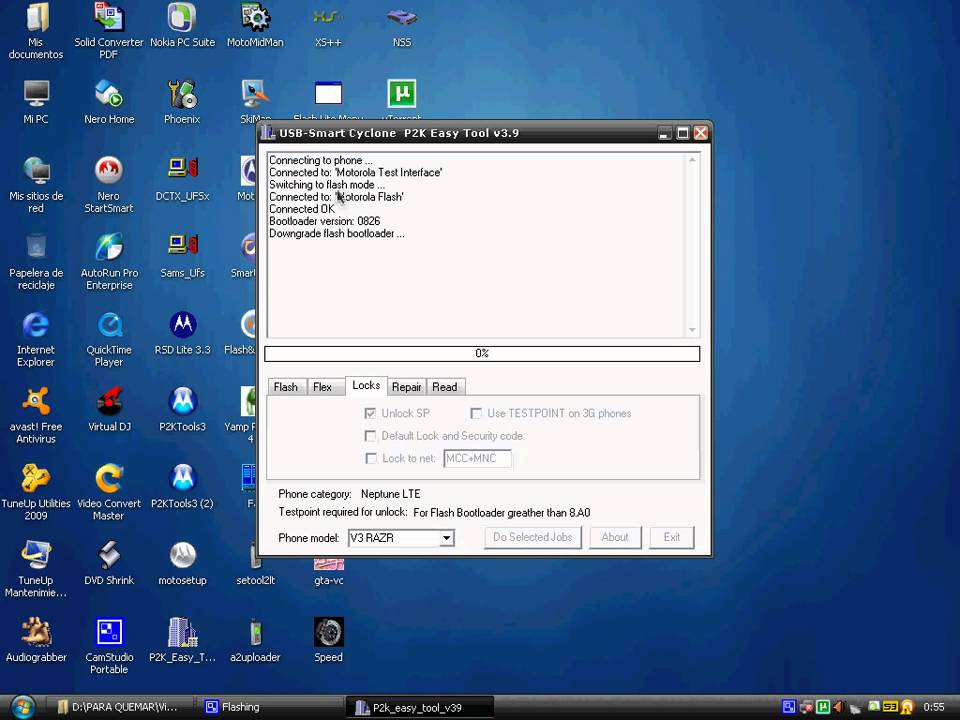Open CamStudio Portable icon
960x720 pixels.
tap(108, 646)
